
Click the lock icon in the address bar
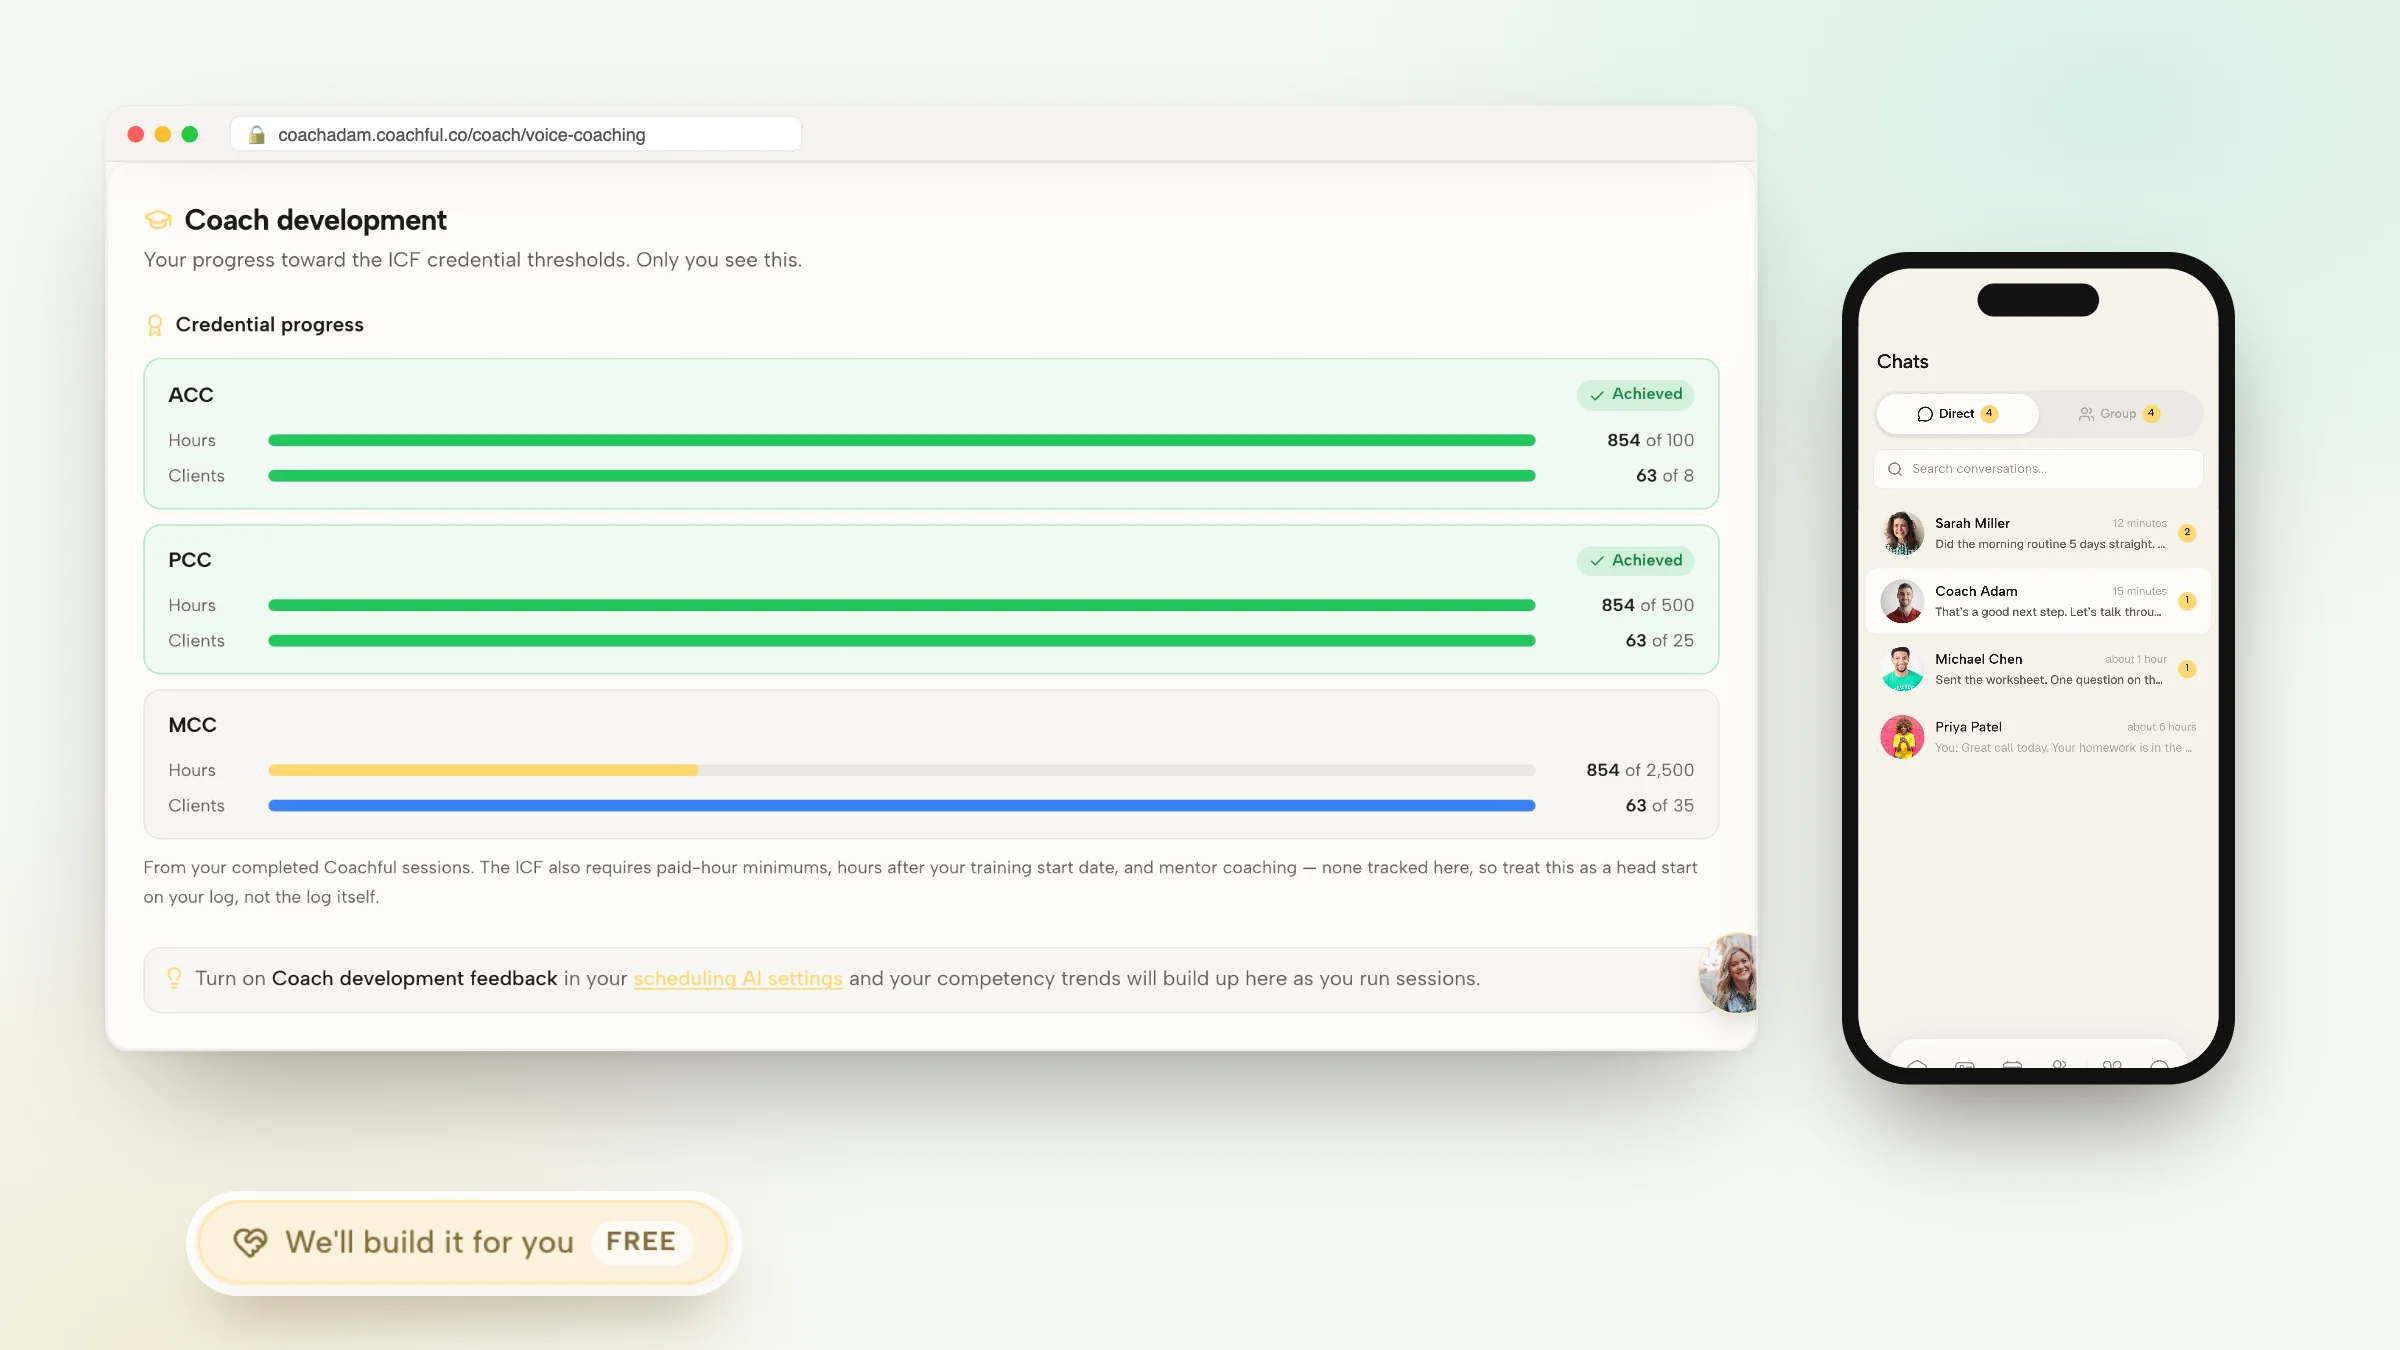257,134
